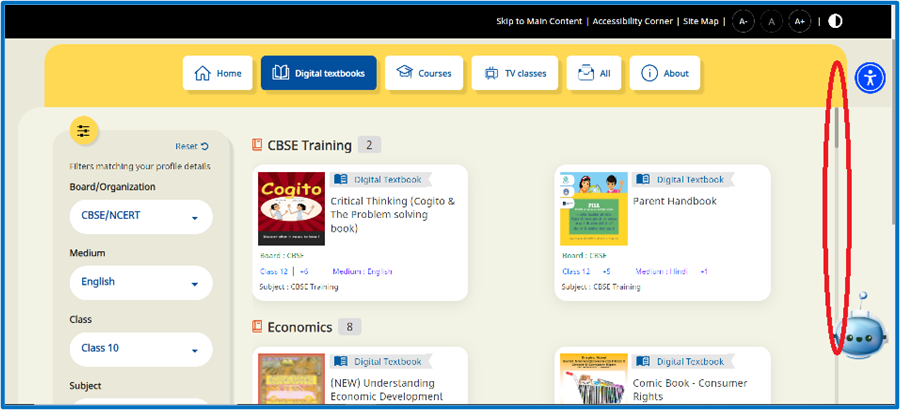Open the Cogito Critical Thinking book thumbnail
The image size is (900, 410).
291,209
